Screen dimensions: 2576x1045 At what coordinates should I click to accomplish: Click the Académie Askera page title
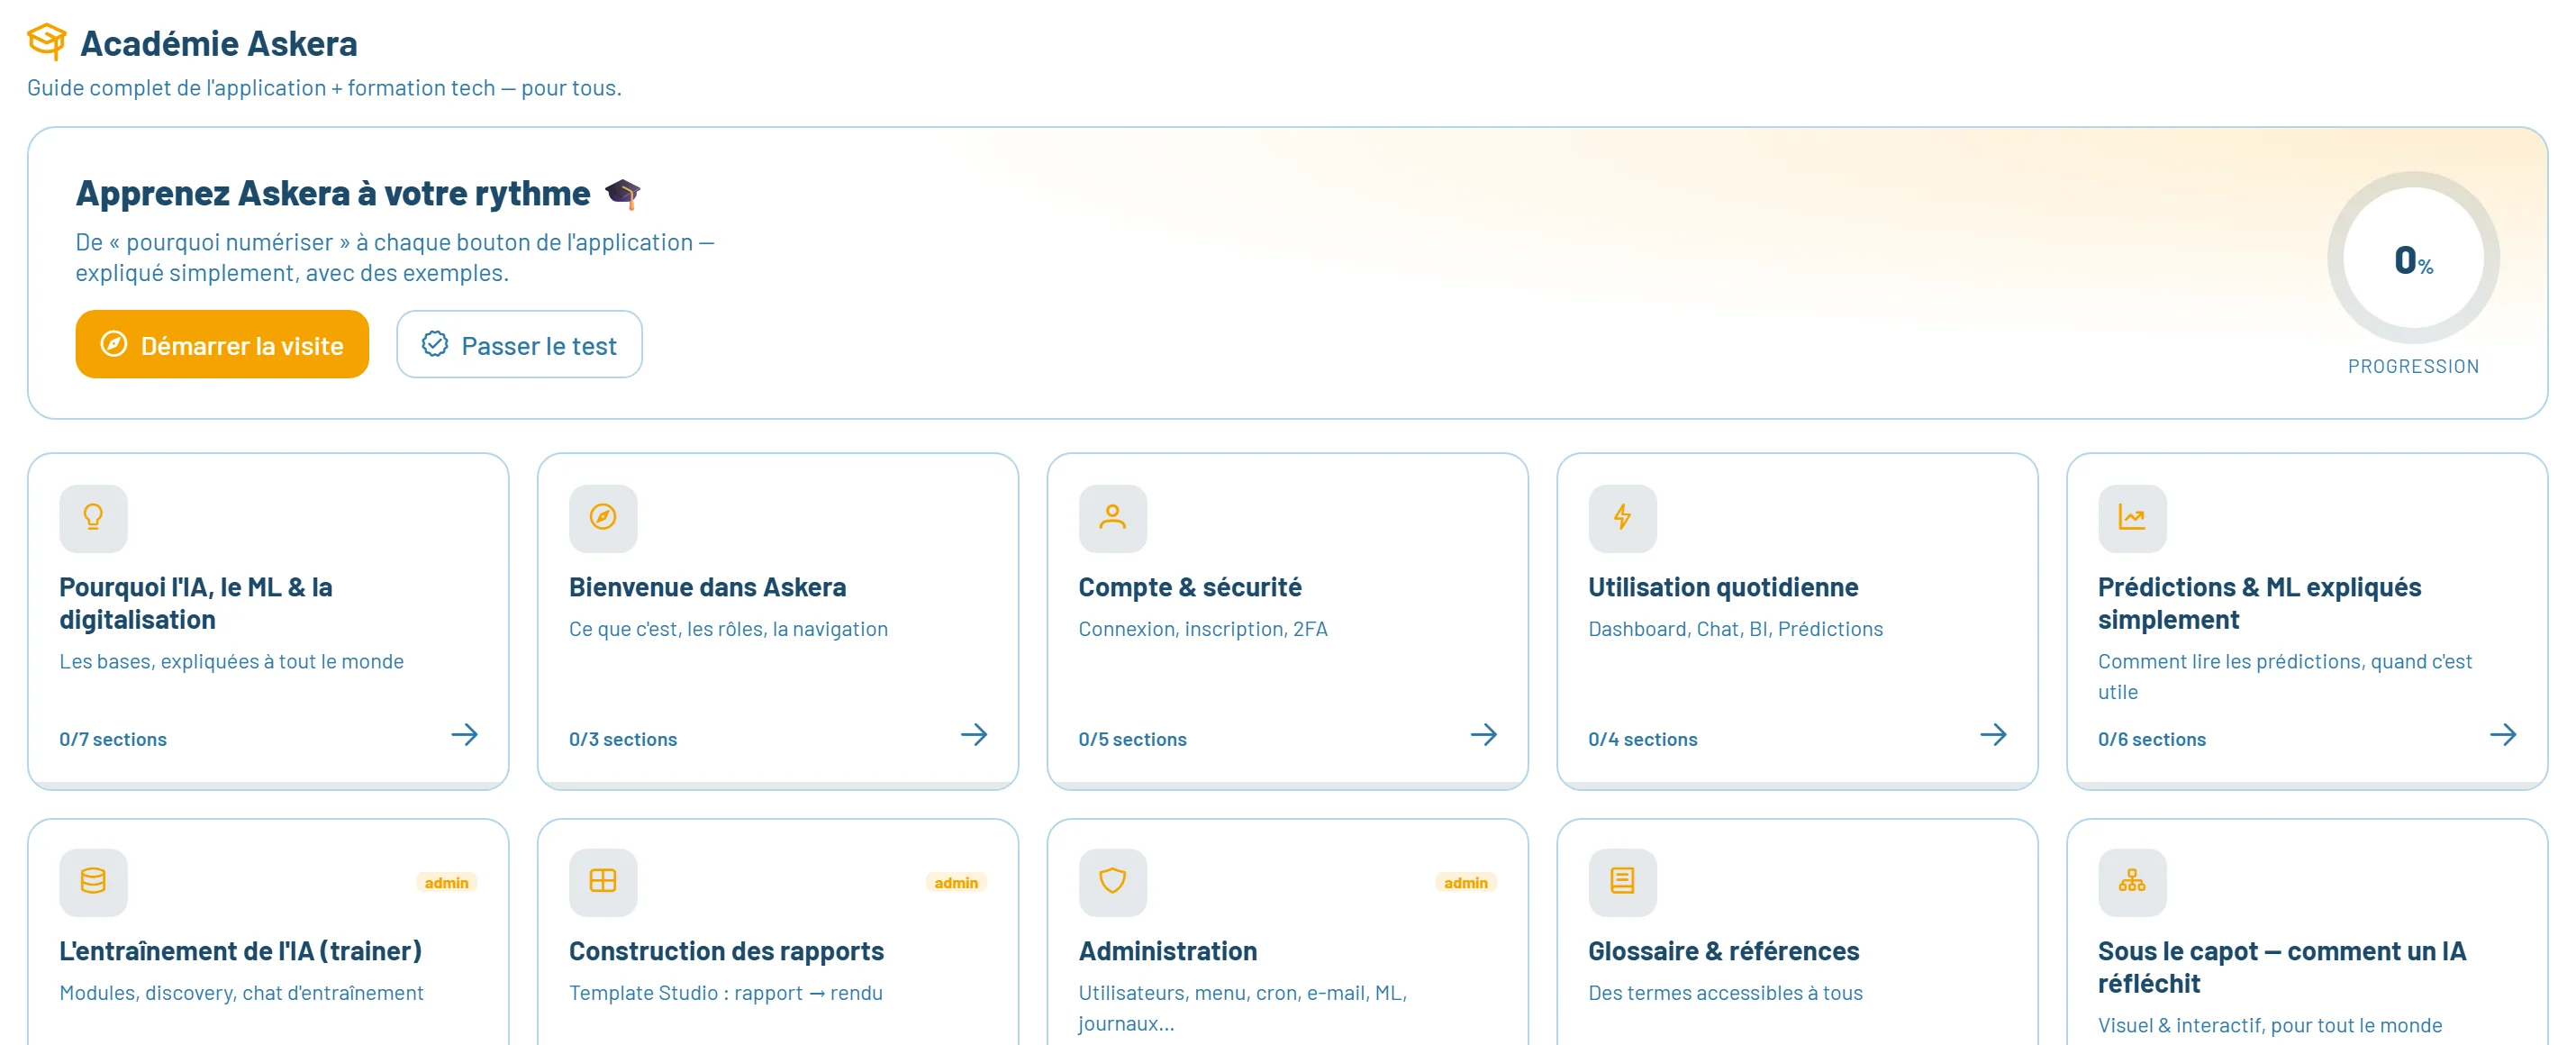coord(219,43)
